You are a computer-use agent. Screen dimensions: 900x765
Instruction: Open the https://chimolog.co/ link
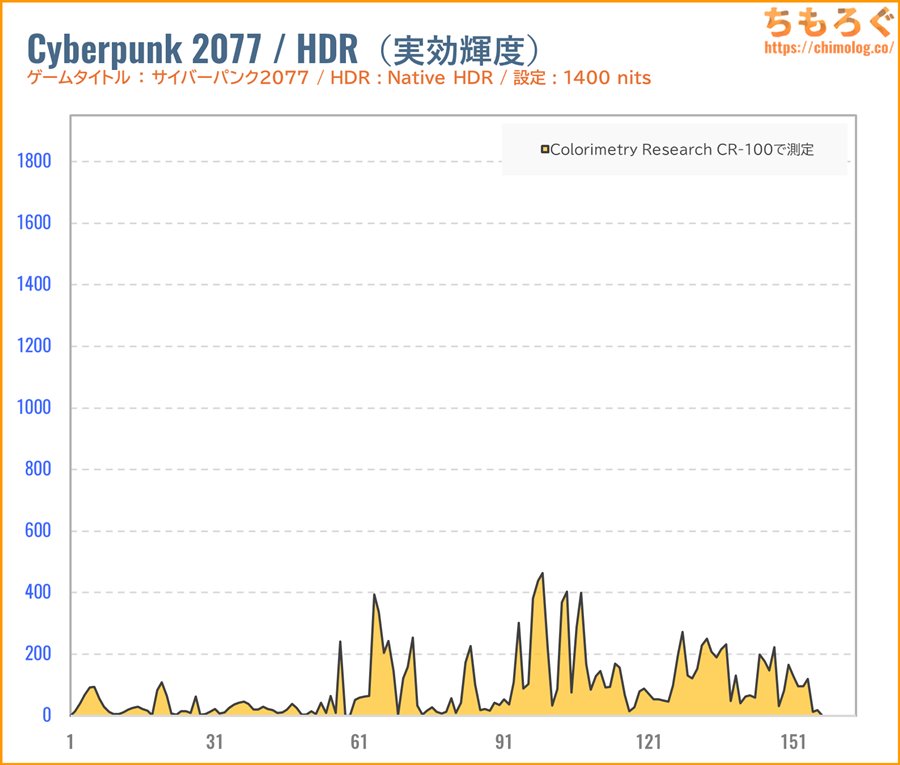(x=829, y=48)
